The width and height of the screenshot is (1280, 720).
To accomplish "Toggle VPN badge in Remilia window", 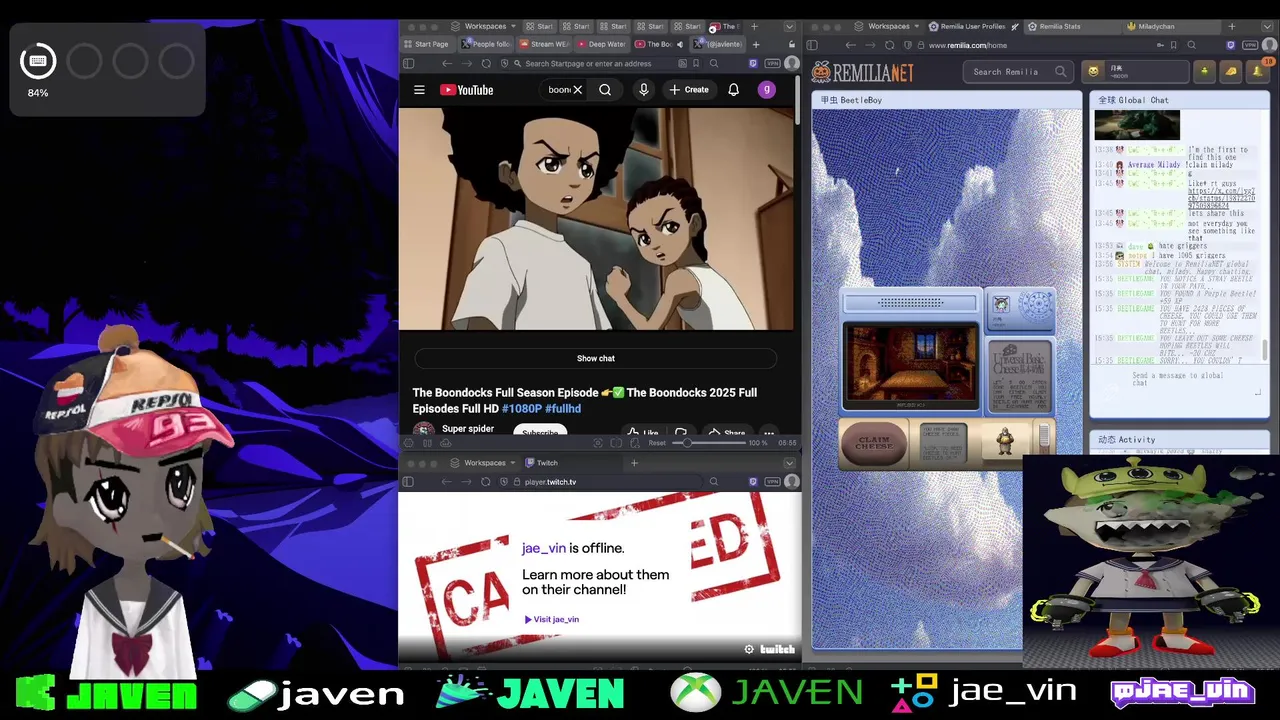I will (x=1250, y=45).
